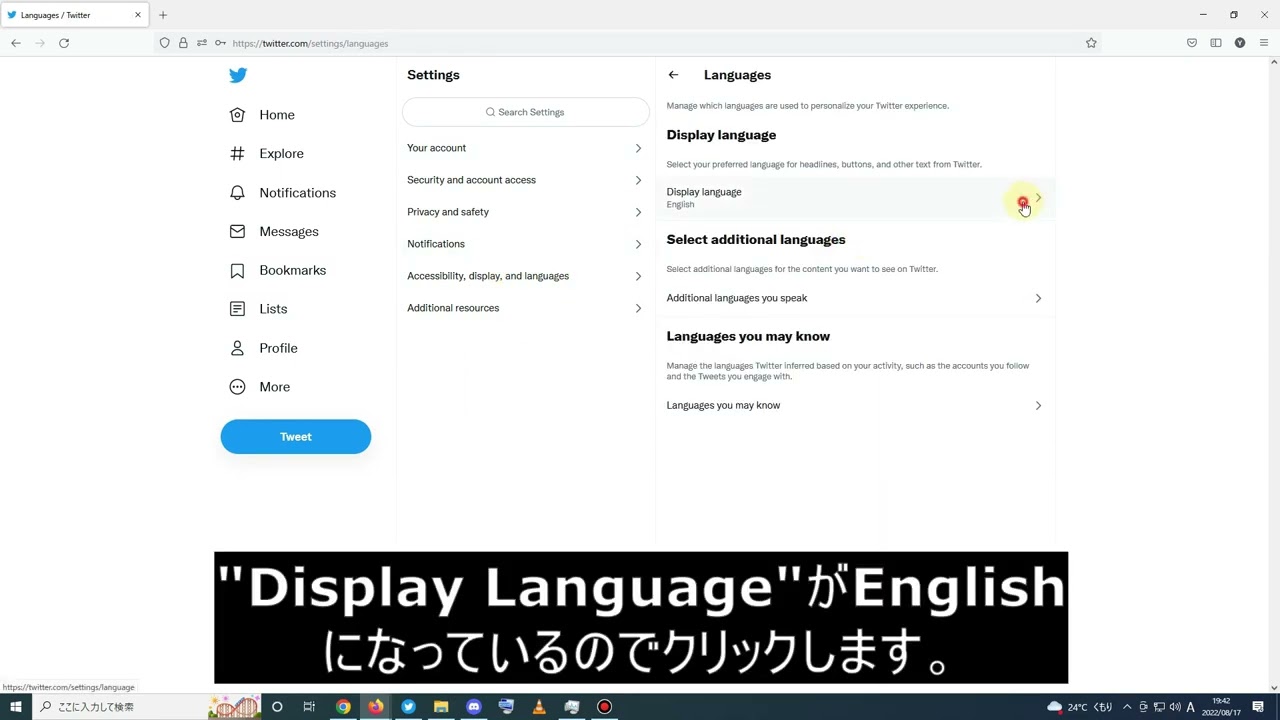Open Display language English option
1280x720 pixels.
[x=855, y=198]
